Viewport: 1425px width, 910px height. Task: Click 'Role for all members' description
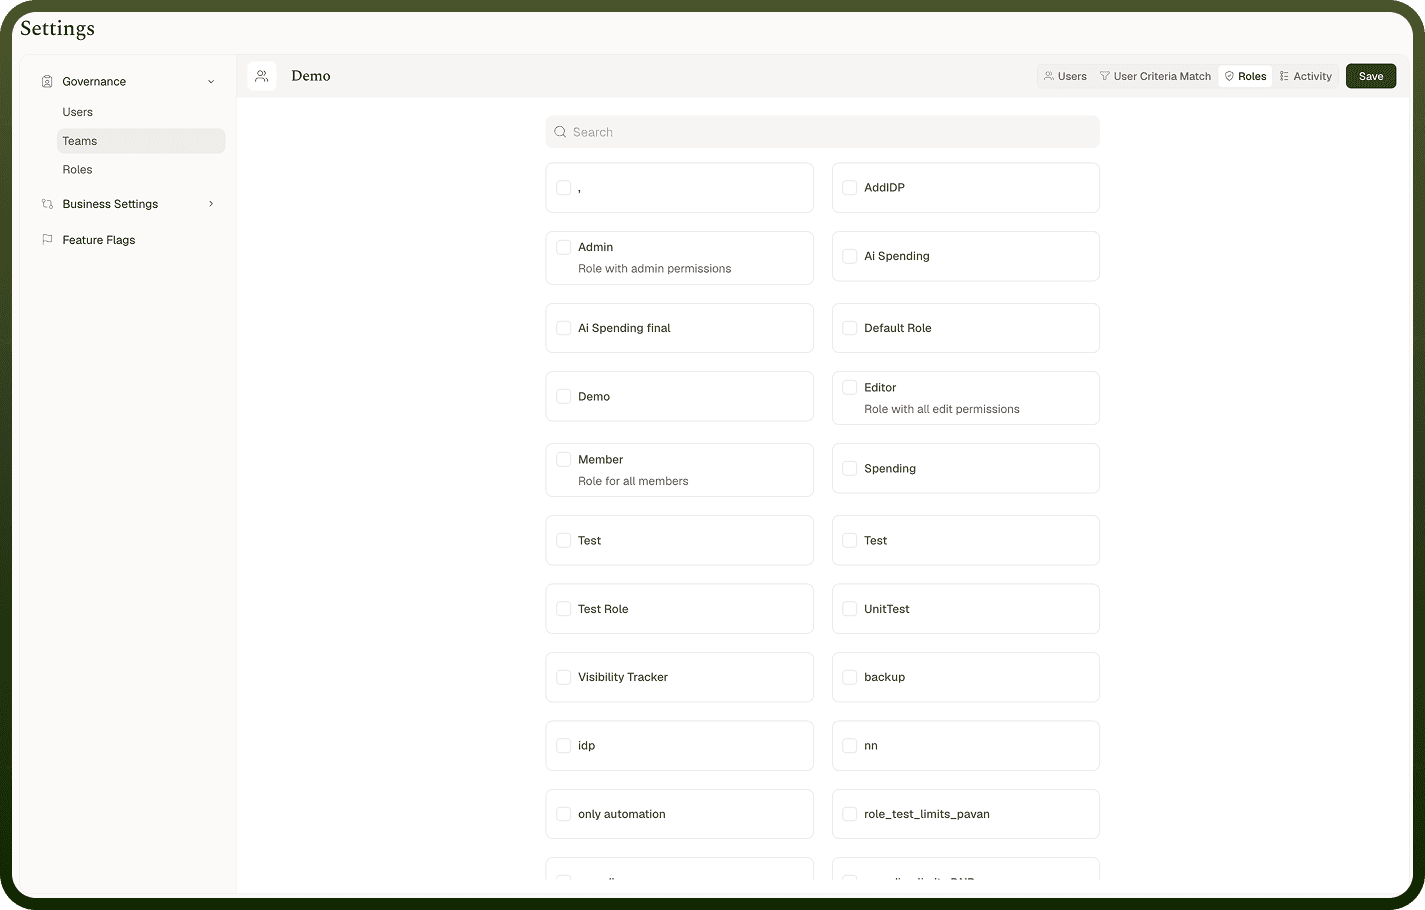[x=633, y=481]
